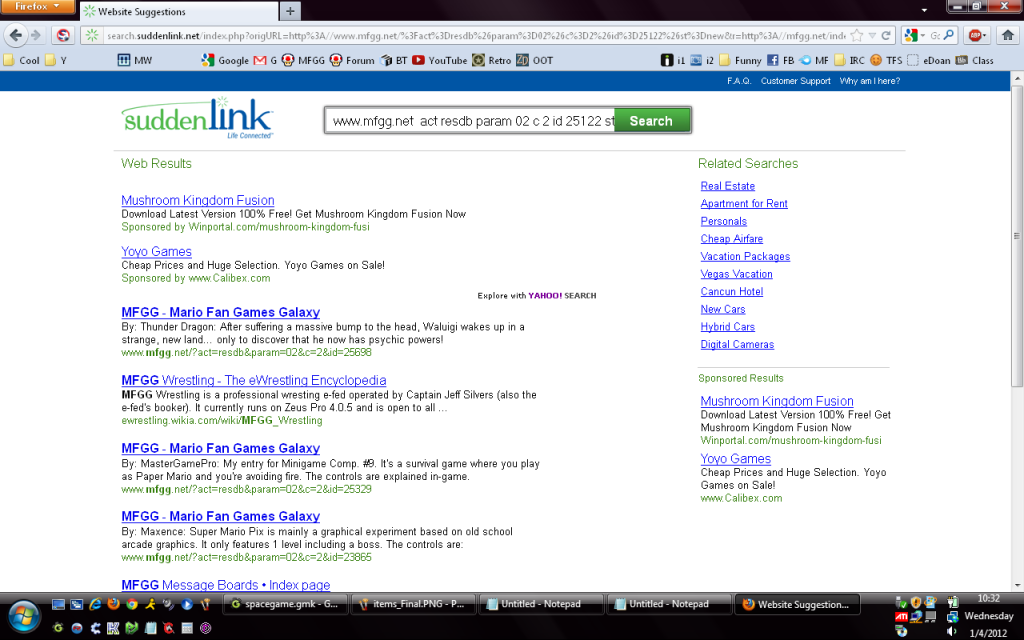Open the address bar history dropdown arrow
The height and width of the screenshot is (640, 1024).
[873, 35]
